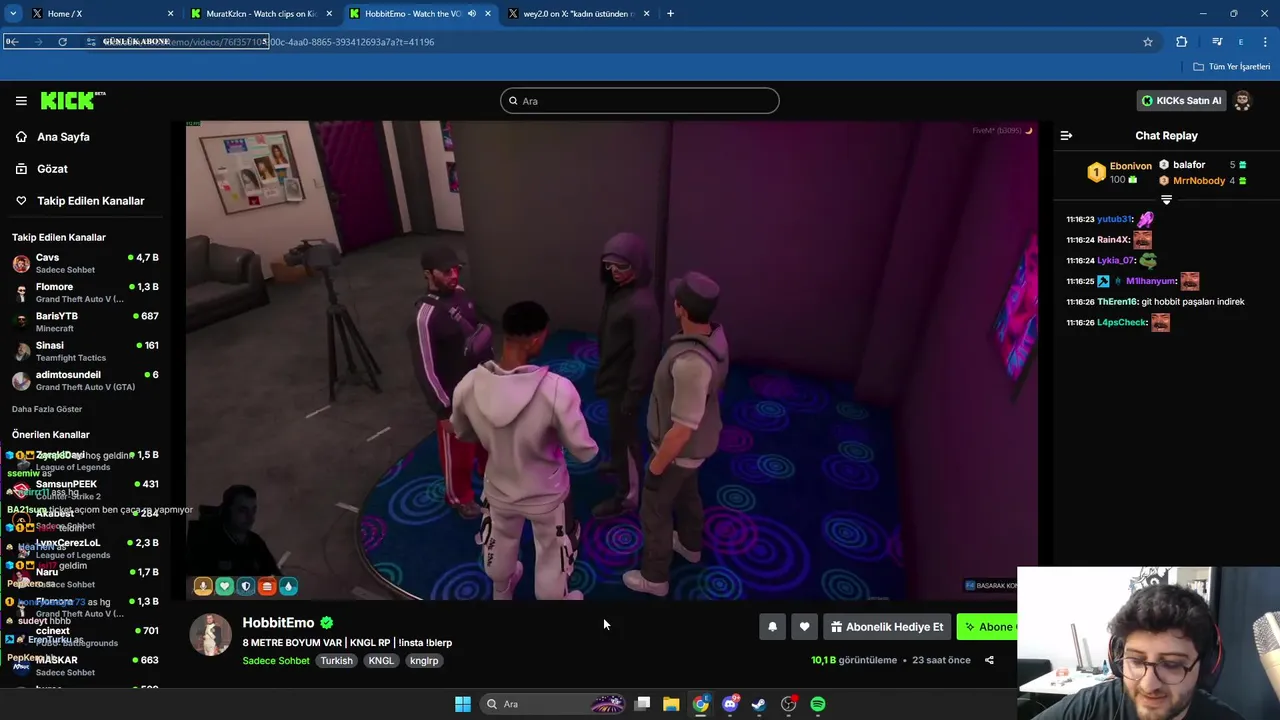Screen dimensions: 1280x720
Task: Open Sinasi channel in sidebar
Action: (x=85, y=351)
